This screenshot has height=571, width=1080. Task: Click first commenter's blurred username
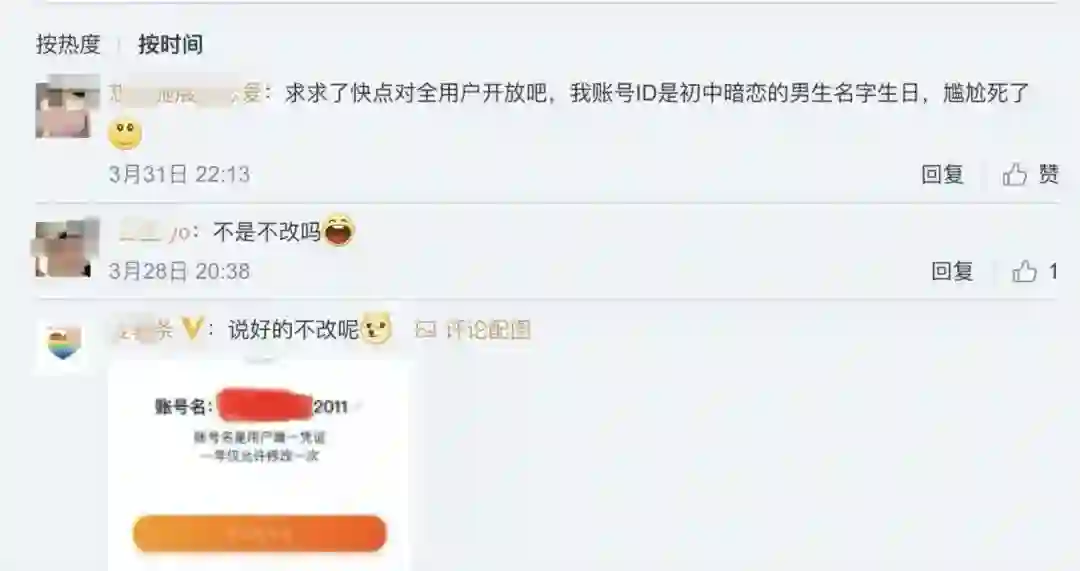[185, 93]
